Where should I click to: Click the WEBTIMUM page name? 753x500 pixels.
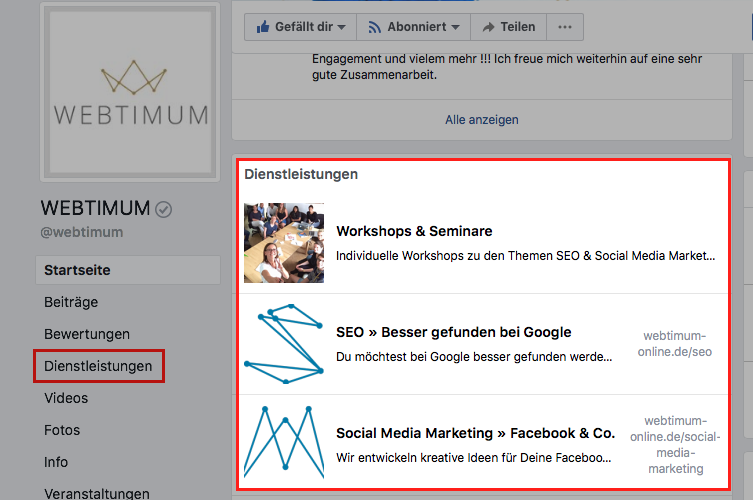tap(95, 208)
